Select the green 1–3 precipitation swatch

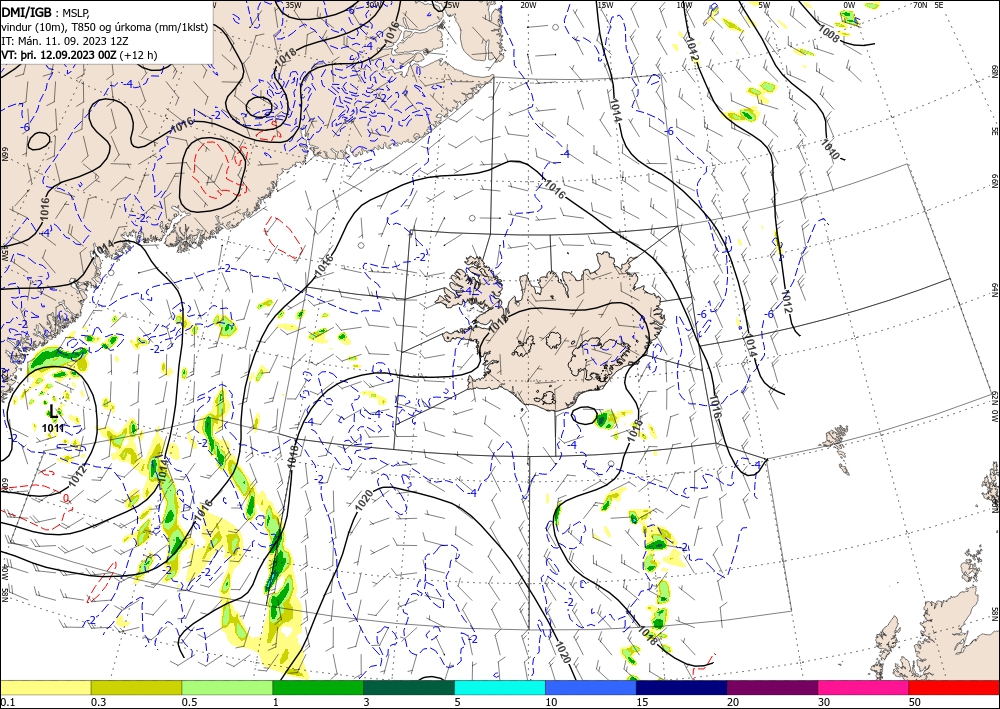pyautogui.click(x=318, y=687)
